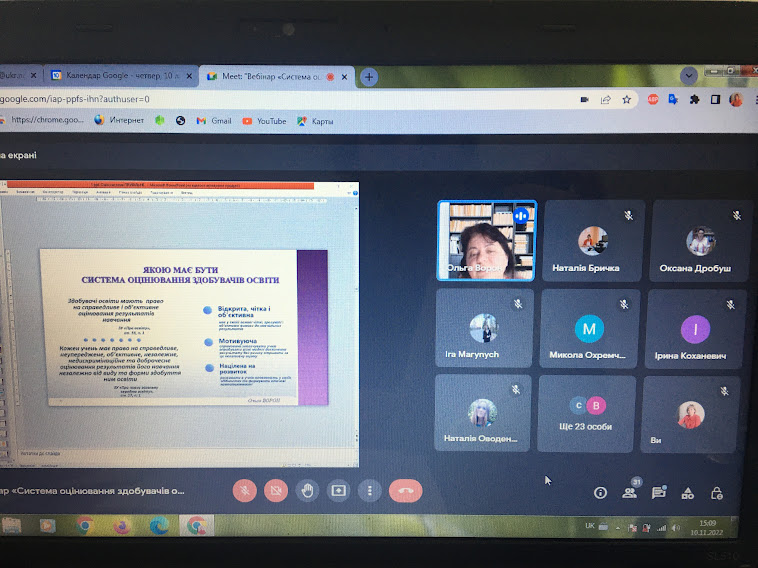
Task: Open a new browser tab
Action: click(x=369, y=77)
